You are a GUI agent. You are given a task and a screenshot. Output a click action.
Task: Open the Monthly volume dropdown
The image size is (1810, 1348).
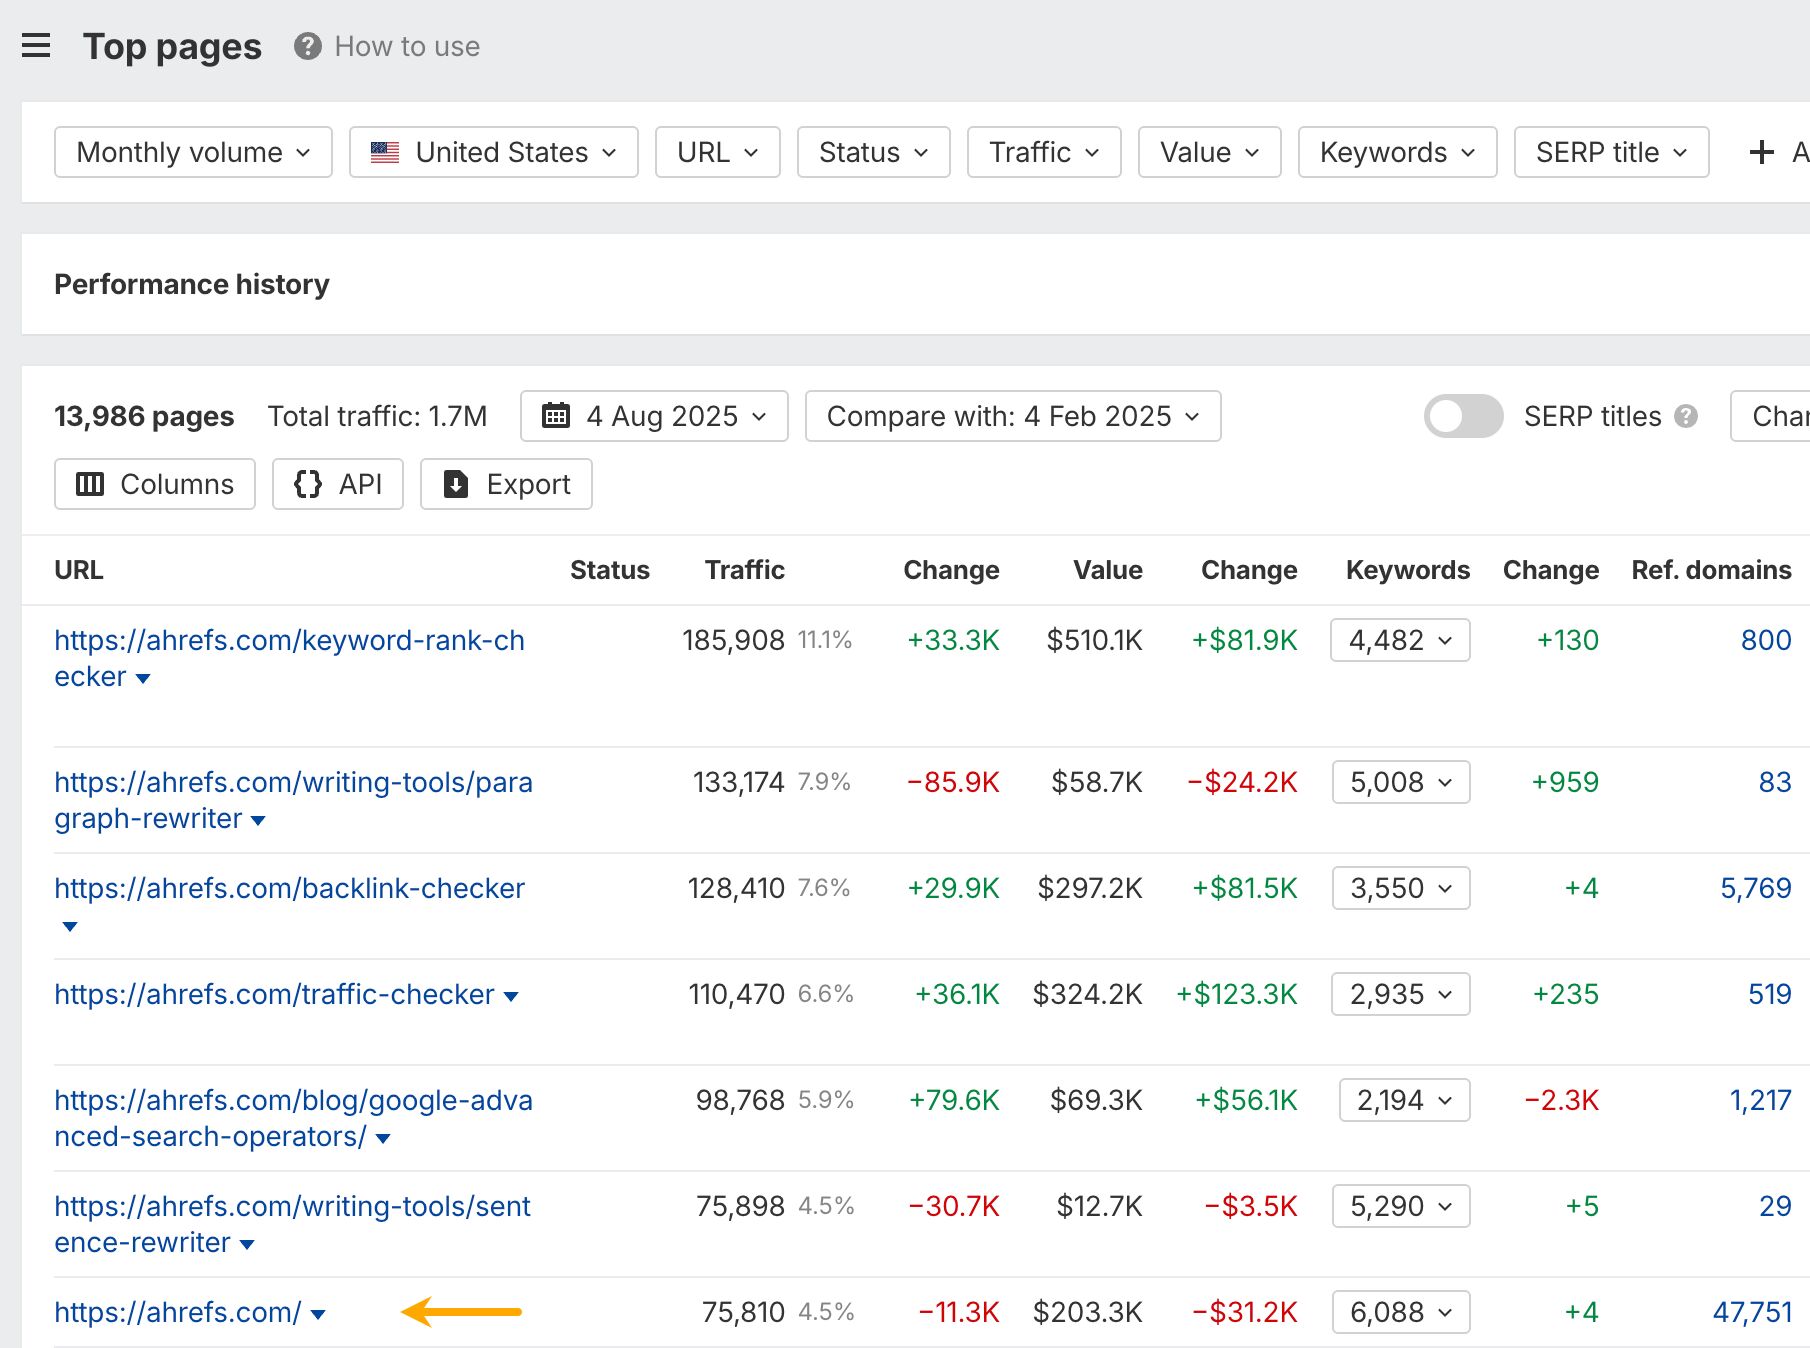[192, 152]
